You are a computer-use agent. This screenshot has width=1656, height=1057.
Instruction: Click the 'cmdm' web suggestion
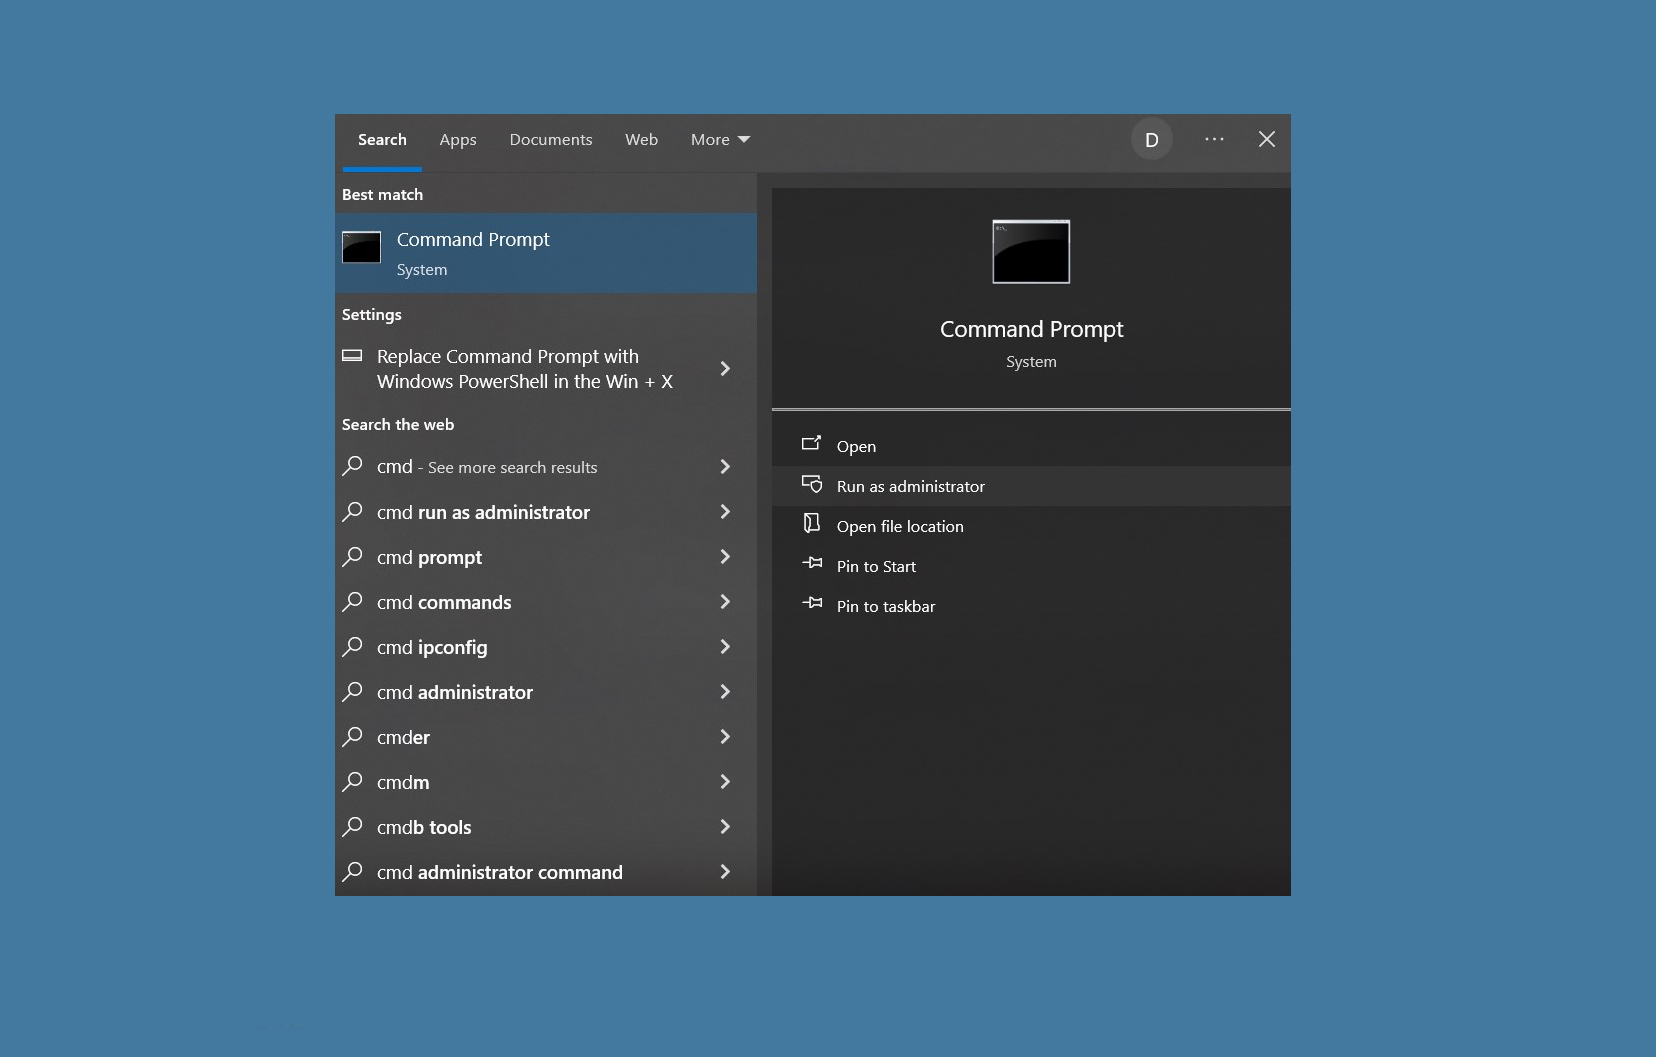(546, 782)
